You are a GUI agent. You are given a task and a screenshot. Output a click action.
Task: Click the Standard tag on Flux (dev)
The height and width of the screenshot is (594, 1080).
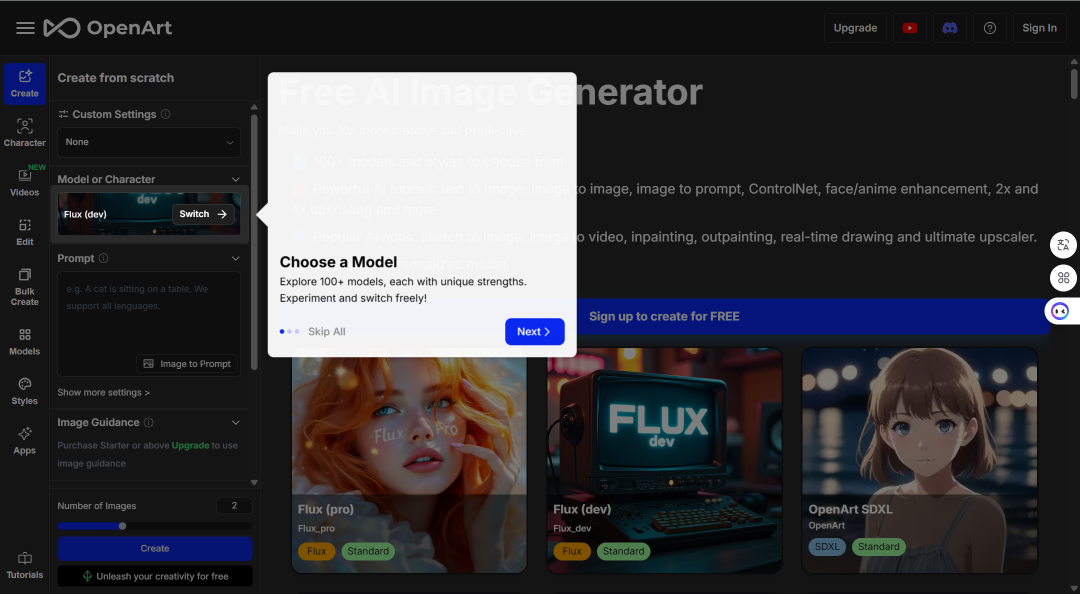click(623, 551)
